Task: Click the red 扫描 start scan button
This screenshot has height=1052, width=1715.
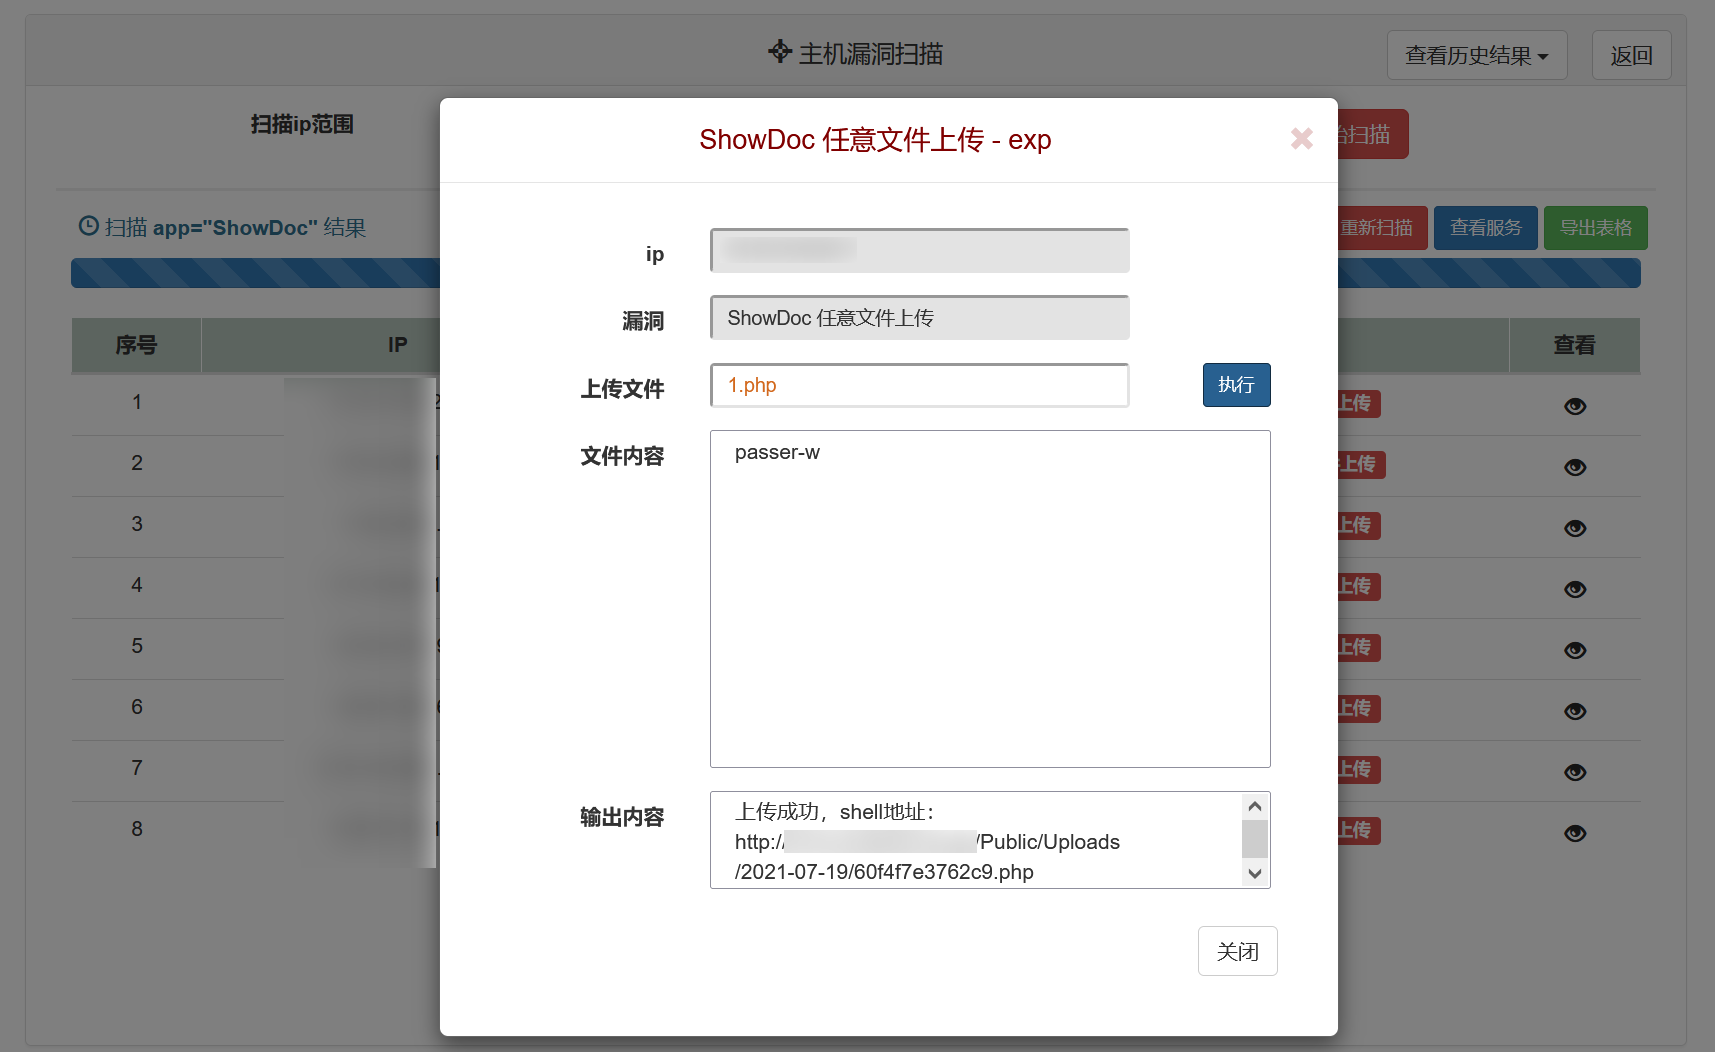Action: [1373, 134]
